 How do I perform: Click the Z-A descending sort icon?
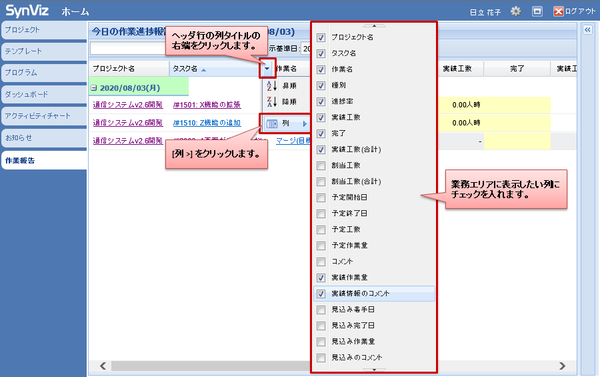pos(272,102)
